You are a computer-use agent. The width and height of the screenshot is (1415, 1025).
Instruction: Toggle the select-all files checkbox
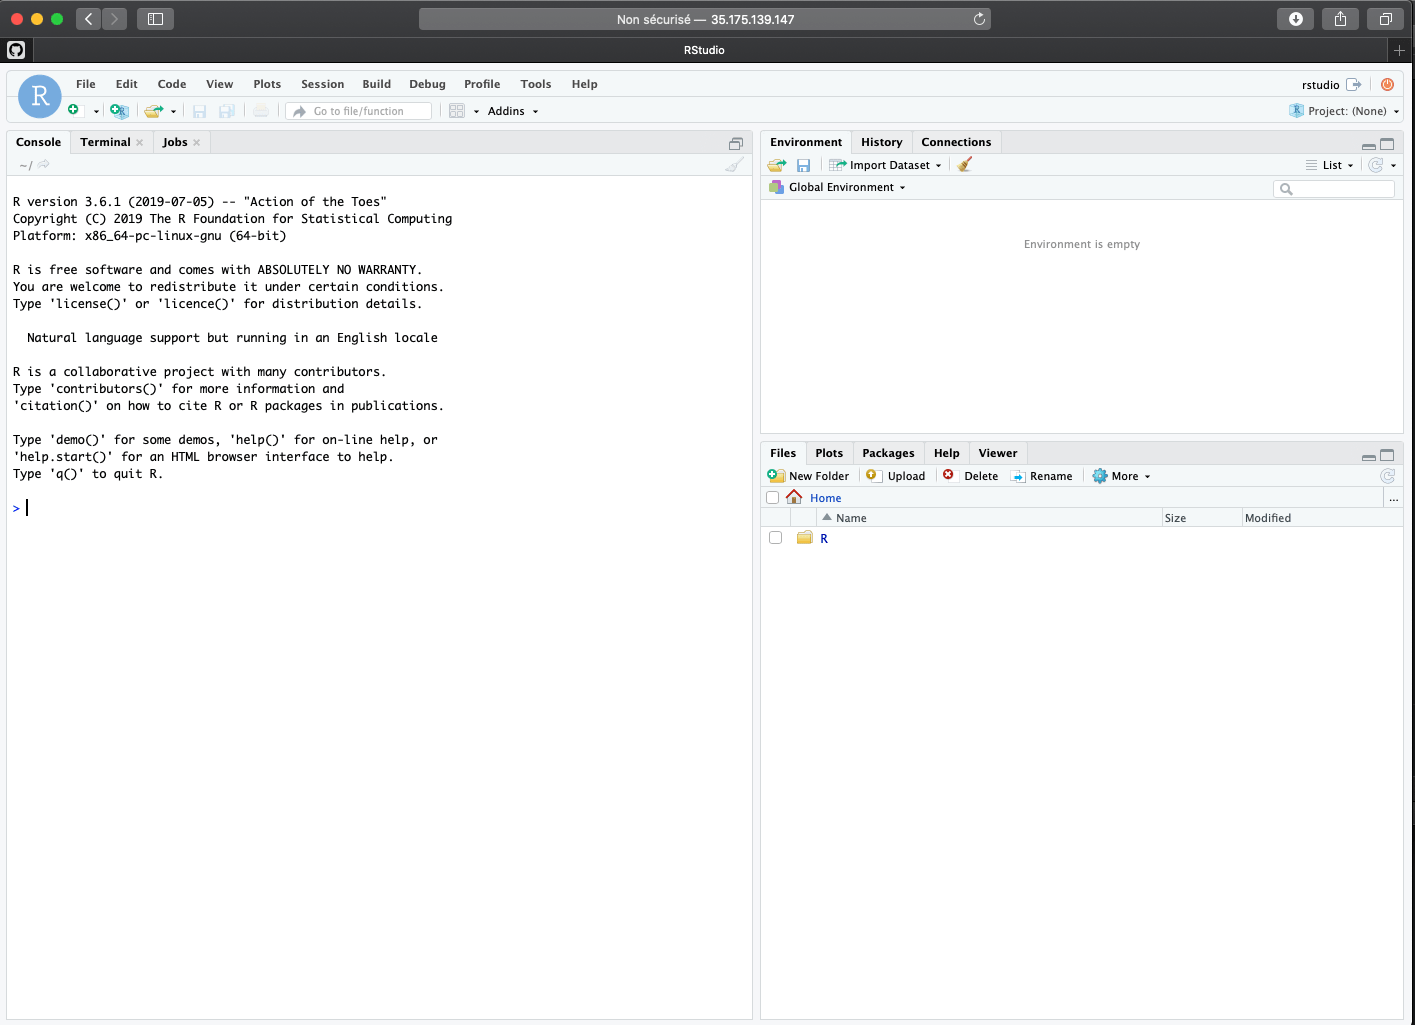[773, 497]
